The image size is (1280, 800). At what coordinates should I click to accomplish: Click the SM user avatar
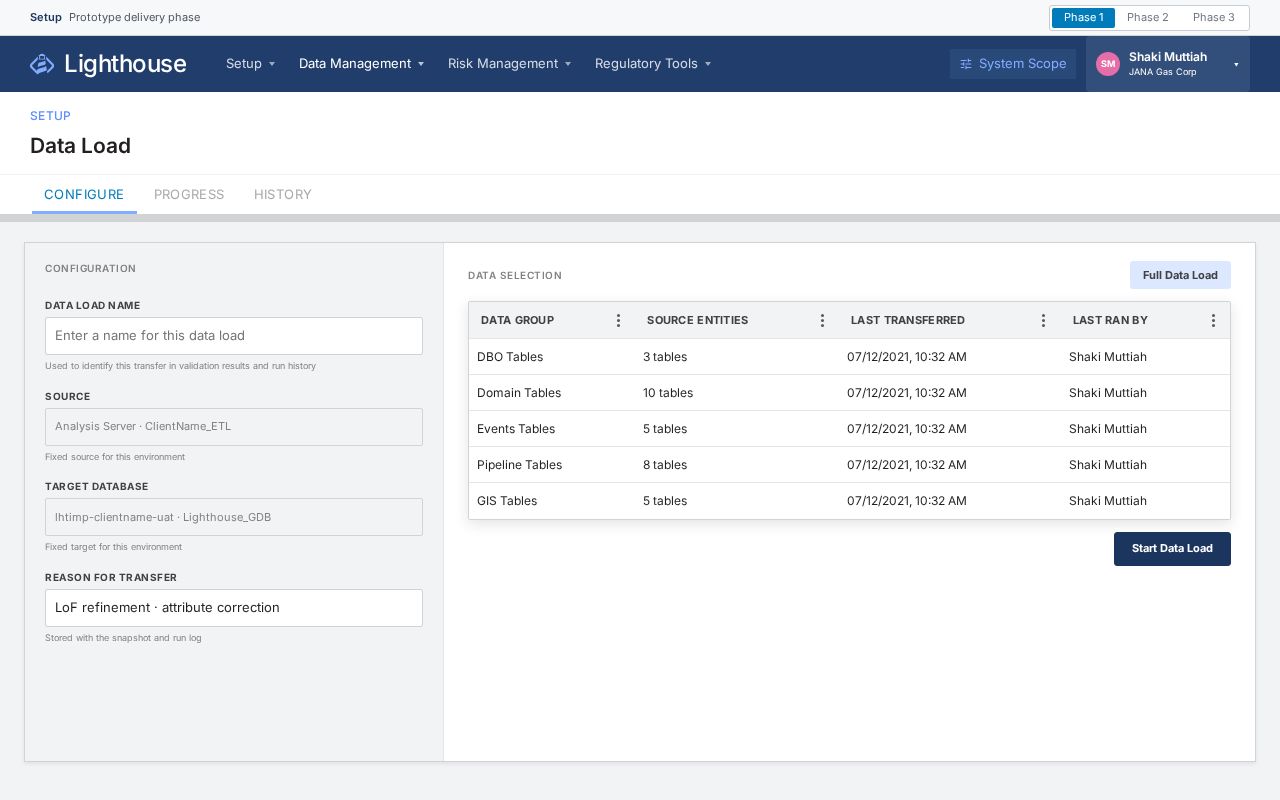1108,64
